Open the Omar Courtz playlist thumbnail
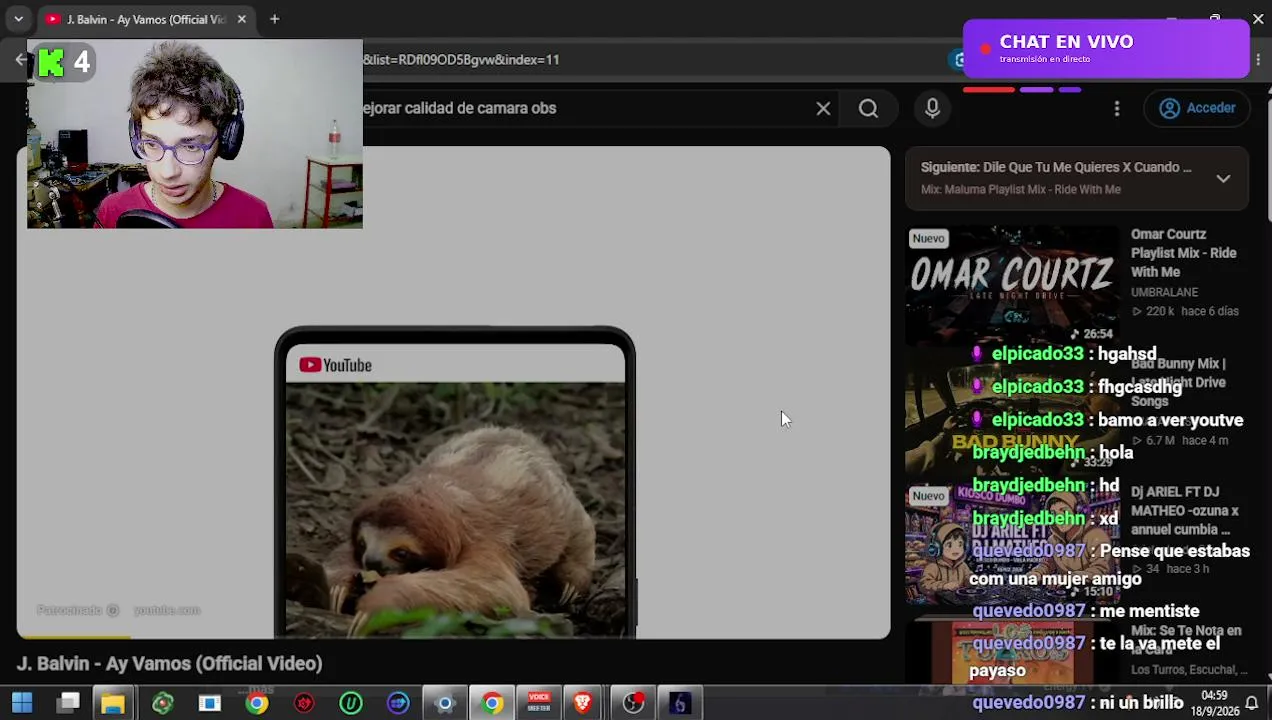Image resolution: width=1272 pixels, height=720 pixels. pos(1012,284)
